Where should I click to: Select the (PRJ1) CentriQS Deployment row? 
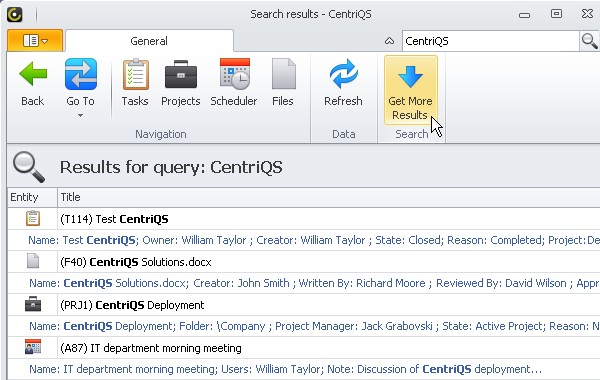pos(304,305)
